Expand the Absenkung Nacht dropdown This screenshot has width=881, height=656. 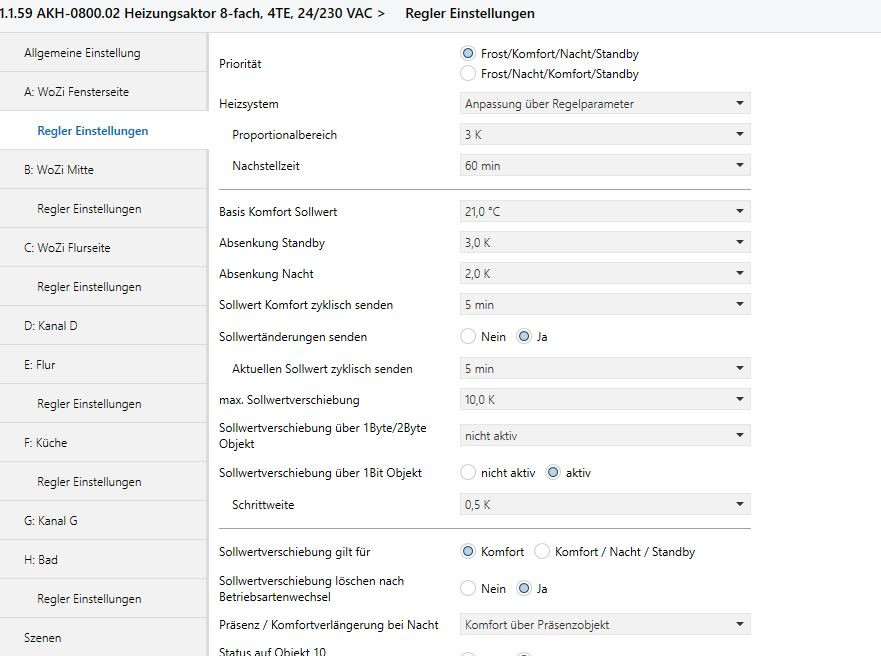pos(605,273)
